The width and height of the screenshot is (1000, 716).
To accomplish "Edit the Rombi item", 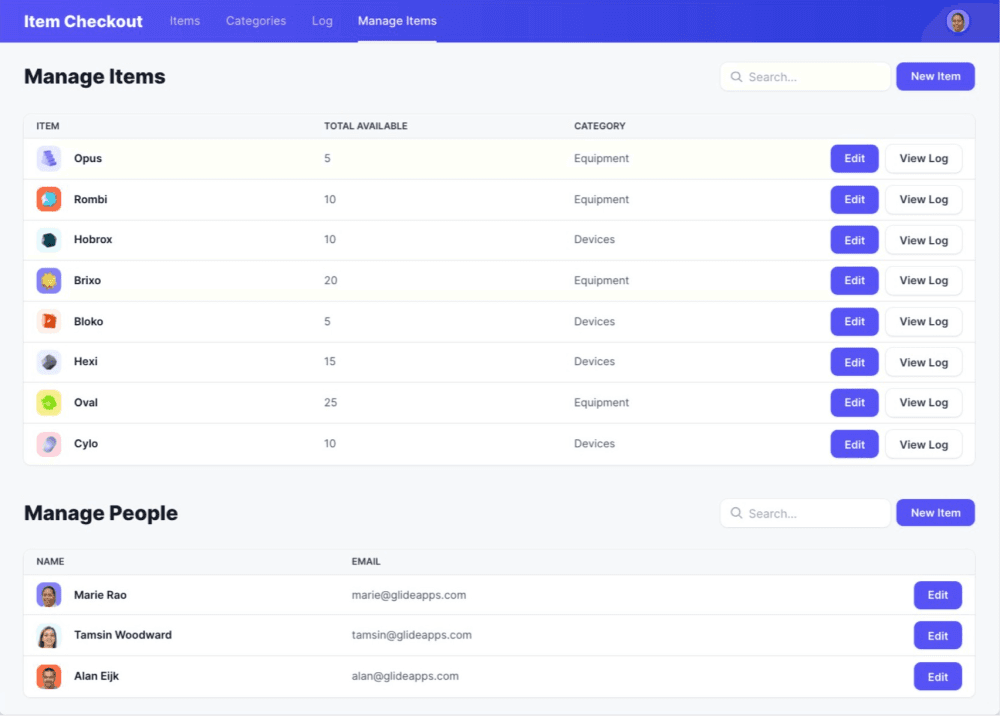I will pos(854,200).
